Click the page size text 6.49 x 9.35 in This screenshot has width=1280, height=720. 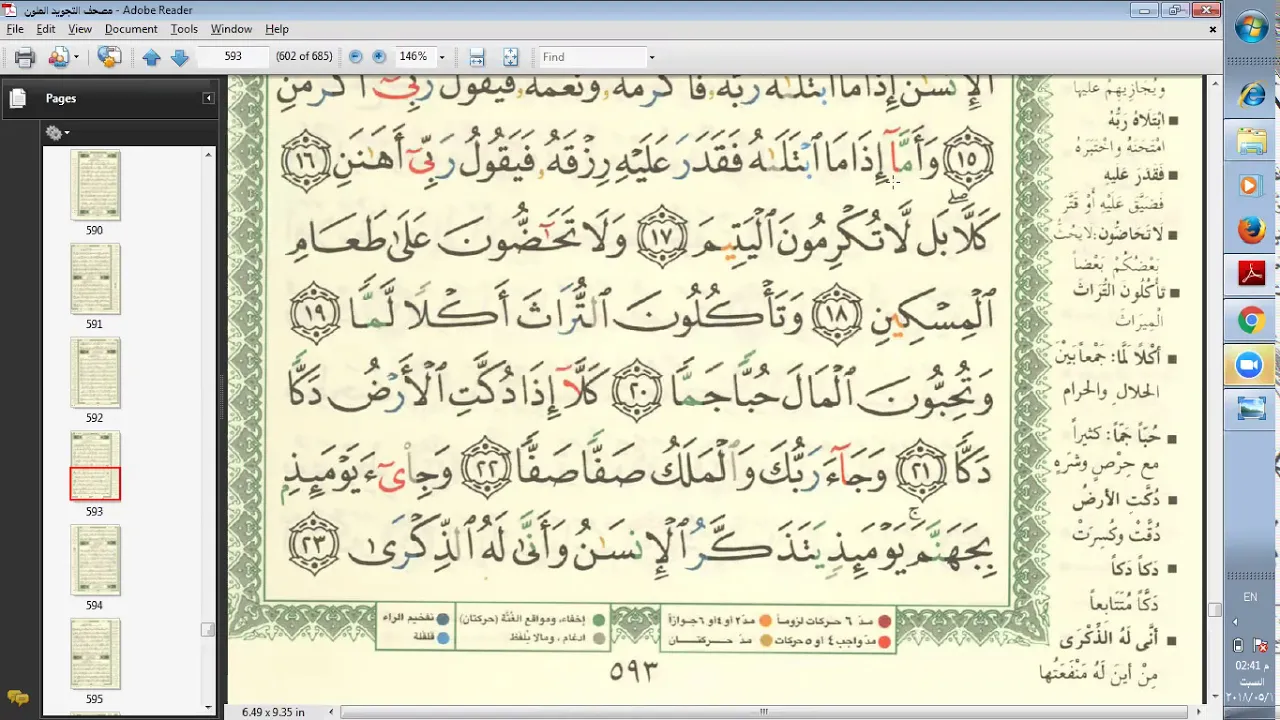click(x=273, y=712)
